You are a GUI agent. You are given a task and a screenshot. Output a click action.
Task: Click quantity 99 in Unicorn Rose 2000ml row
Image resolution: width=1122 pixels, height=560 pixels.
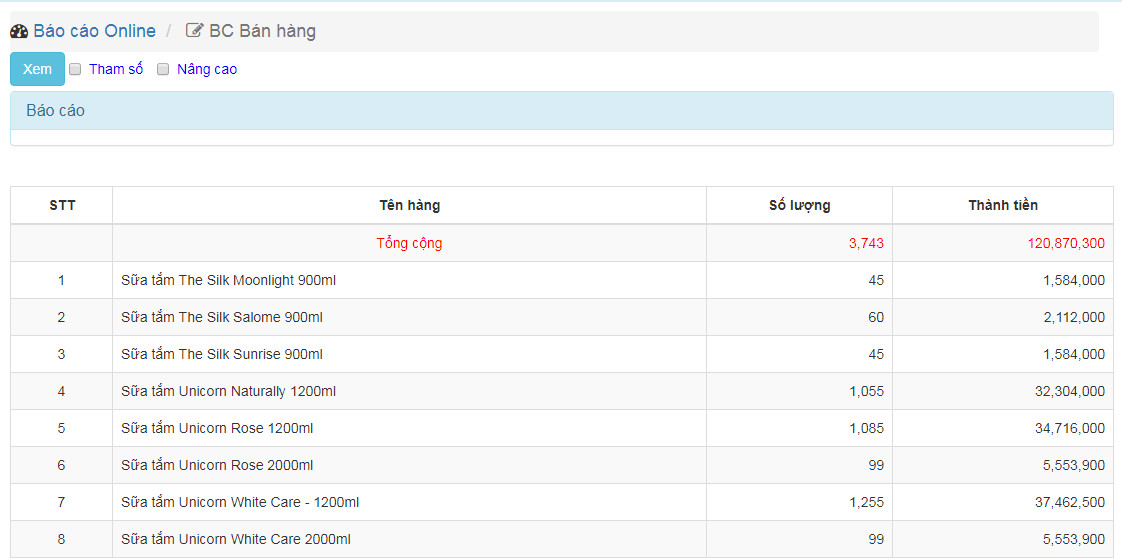(876, 465)
